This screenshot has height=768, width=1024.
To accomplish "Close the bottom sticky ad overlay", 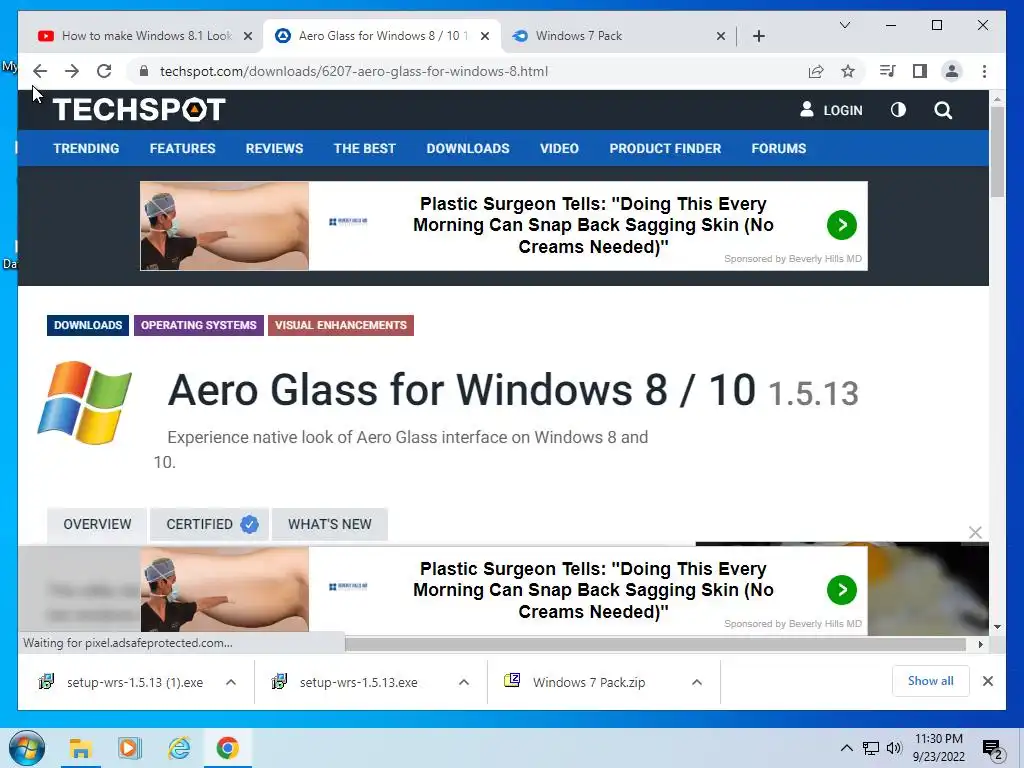I will pos(975,532).
